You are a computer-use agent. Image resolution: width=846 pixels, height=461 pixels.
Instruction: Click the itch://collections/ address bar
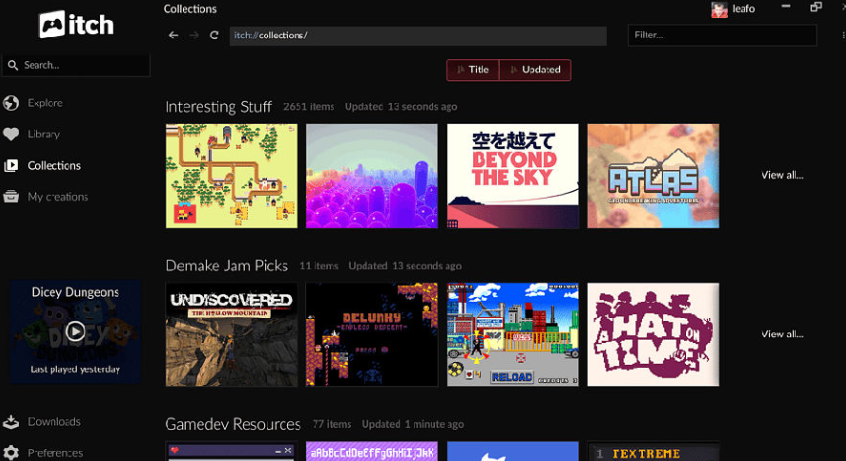coord(418,36)
